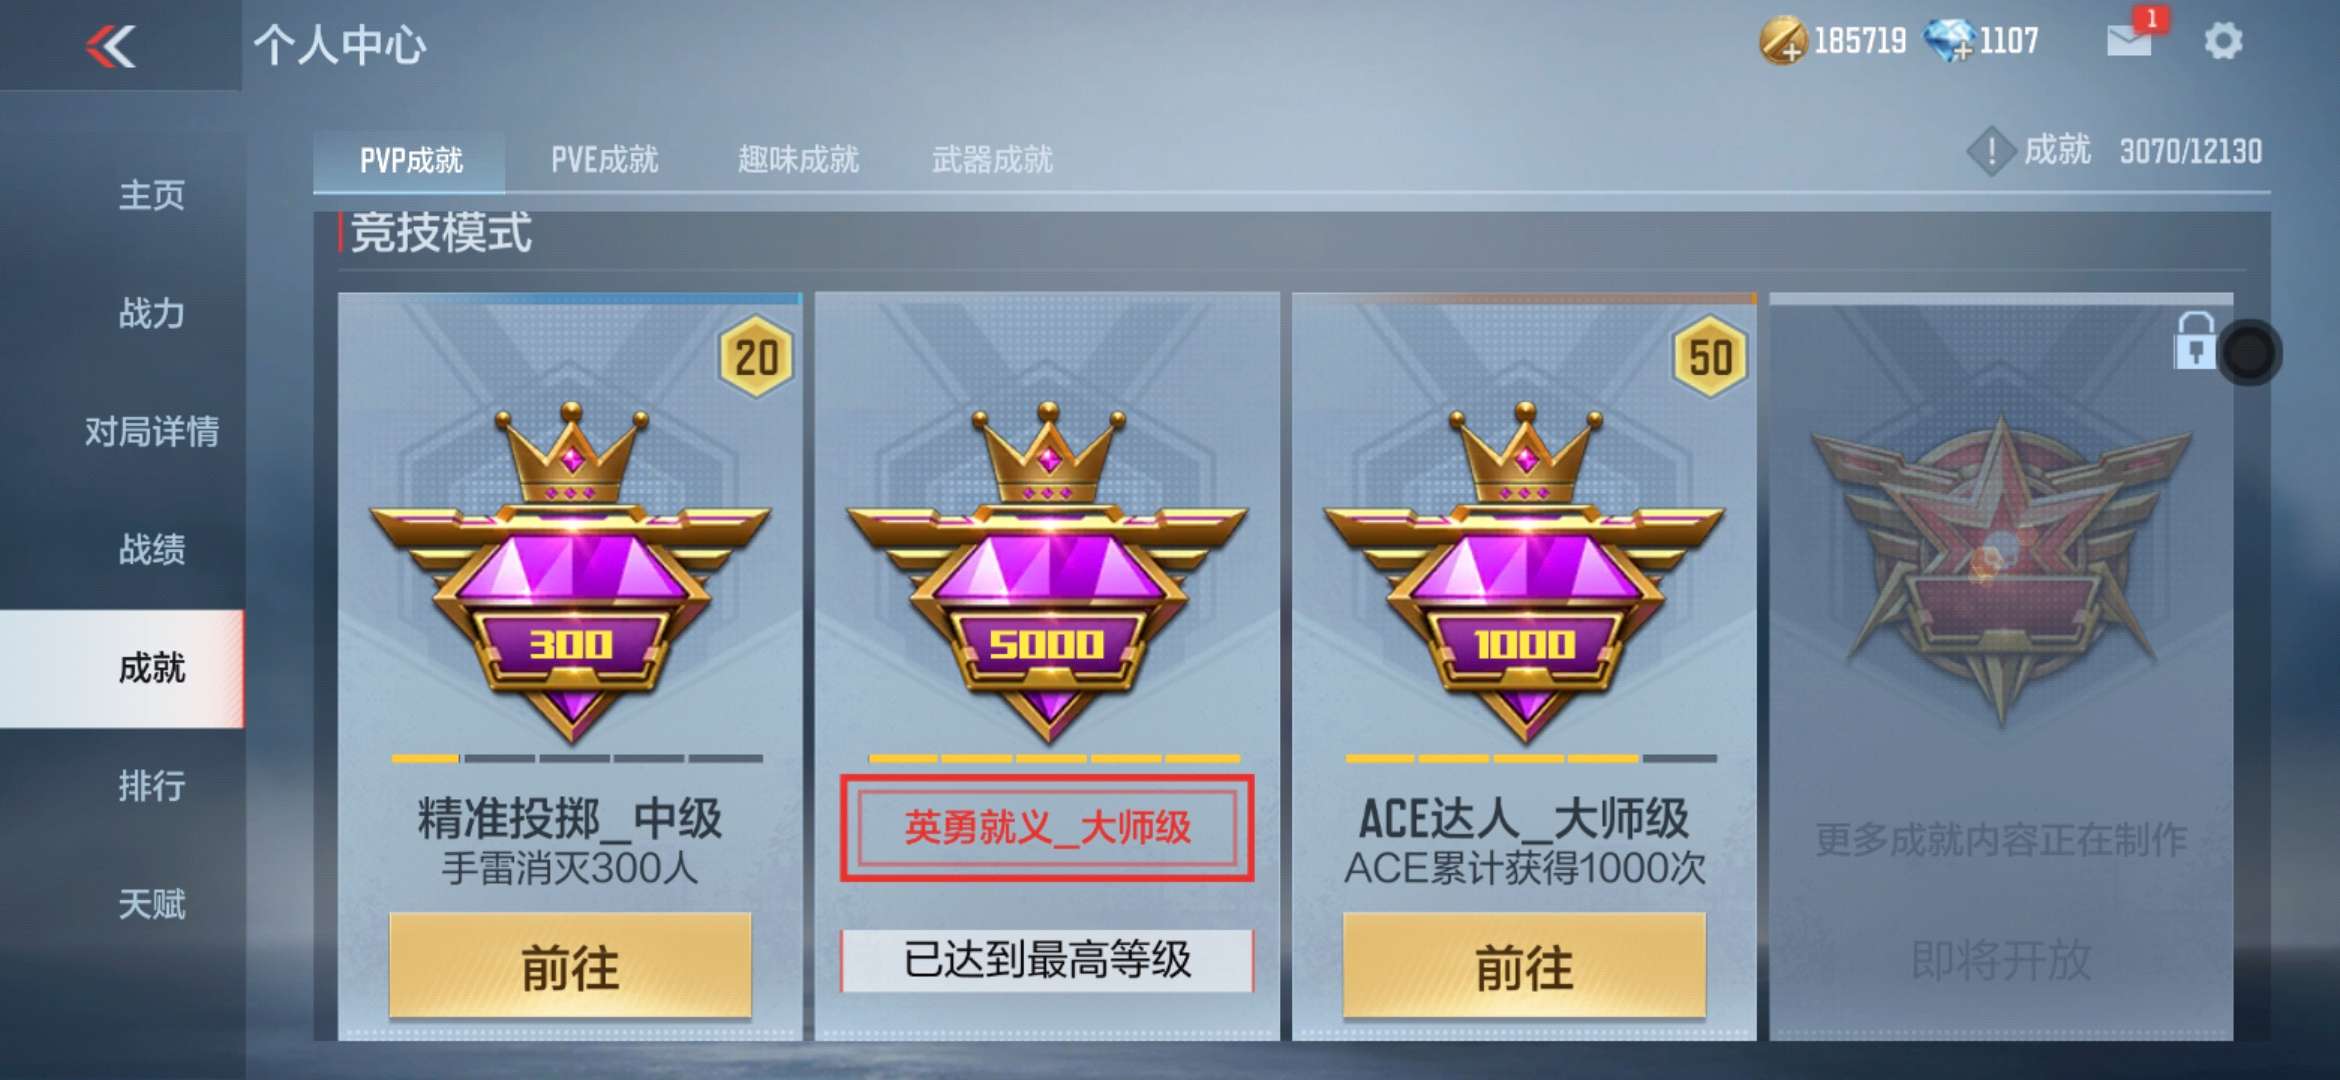Screen dimensions: 2340x1080
Task: Tap the dark floating round button
Action: pyautogui.click(x=2249, y=352)
